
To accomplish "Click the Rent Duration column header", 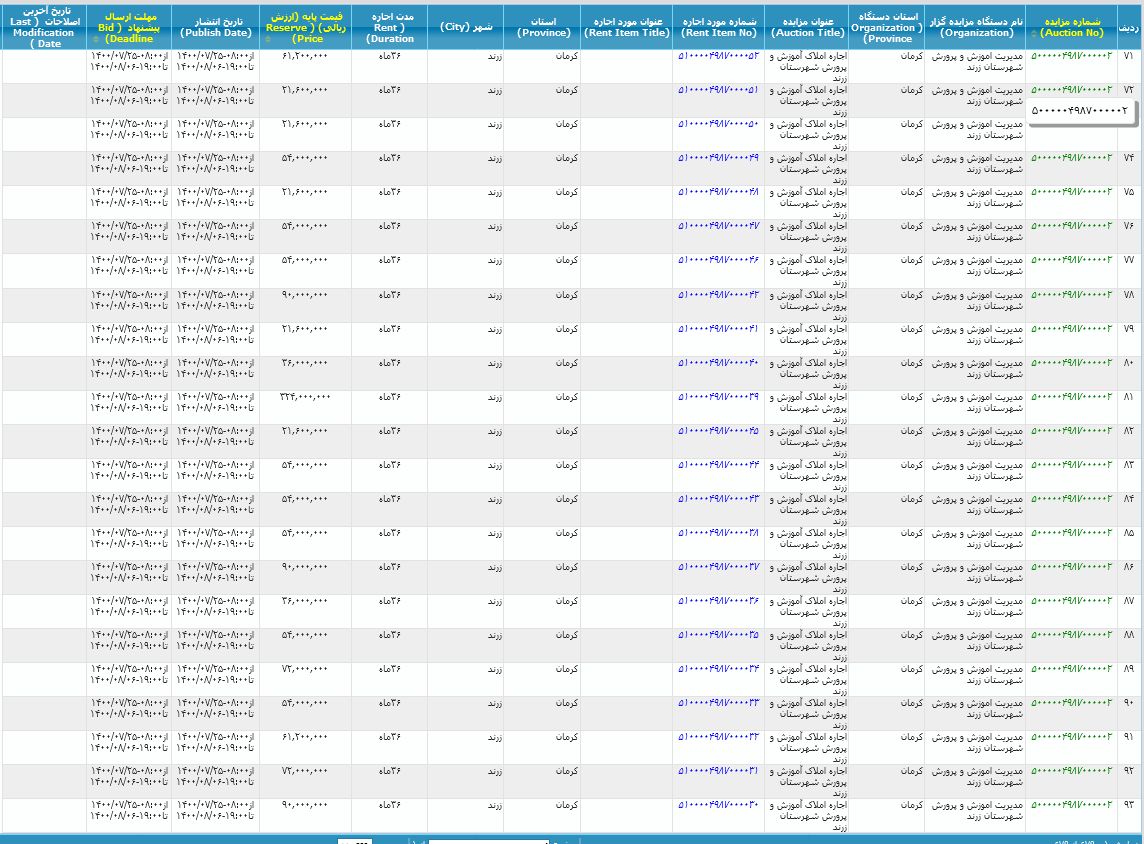I will (390, 27).
